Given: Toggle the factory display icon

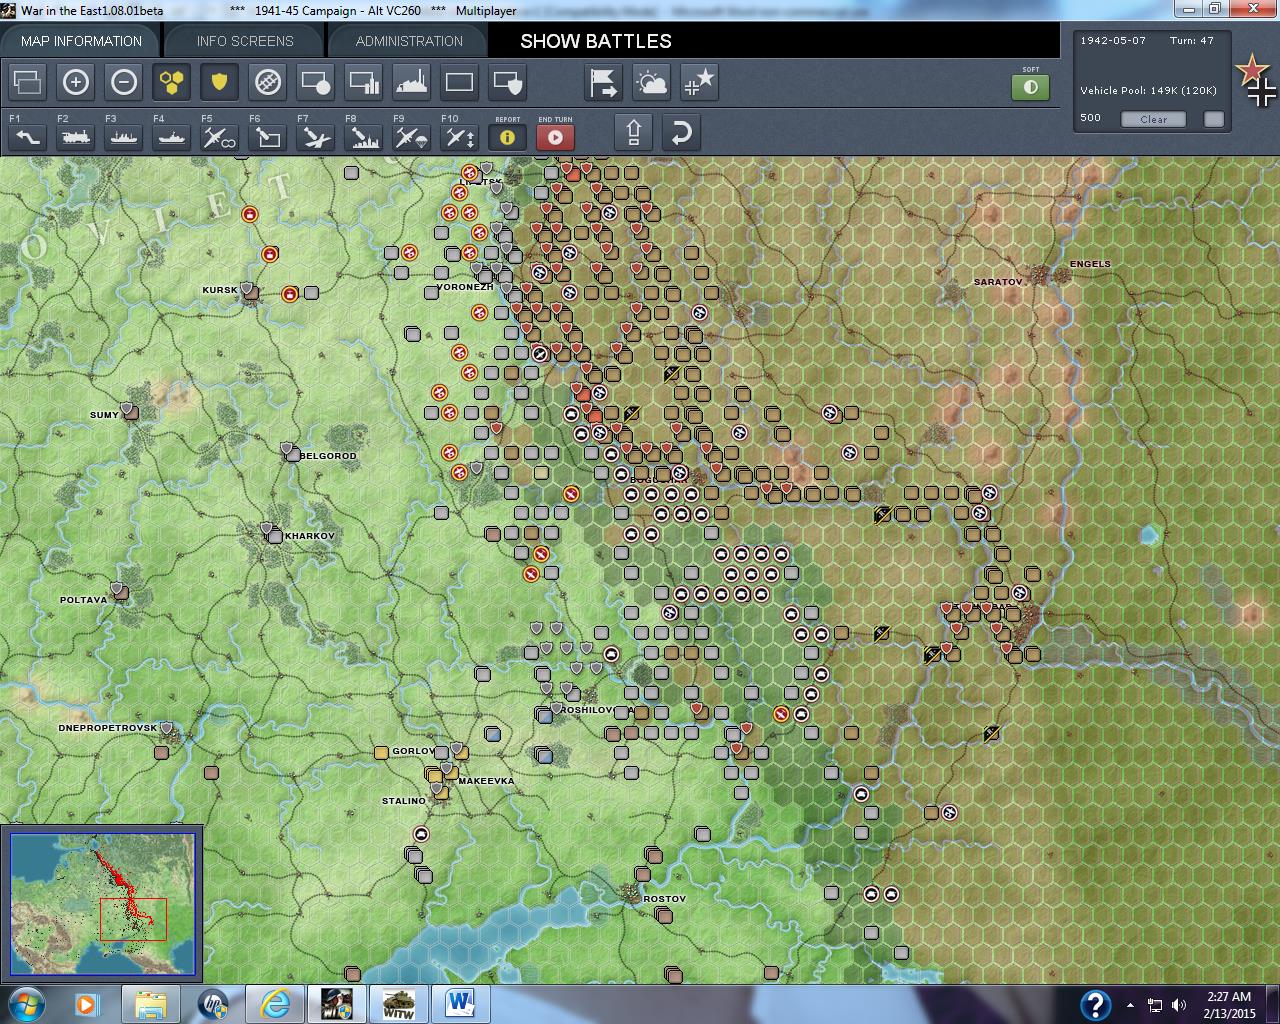Looking at the screenshot, I should [x=412, y=82].
